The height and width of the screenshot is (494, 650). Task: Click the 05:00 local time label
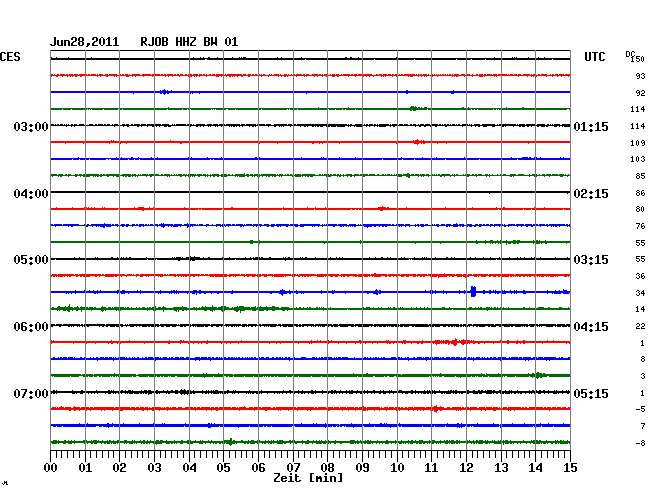pos(31,259)
